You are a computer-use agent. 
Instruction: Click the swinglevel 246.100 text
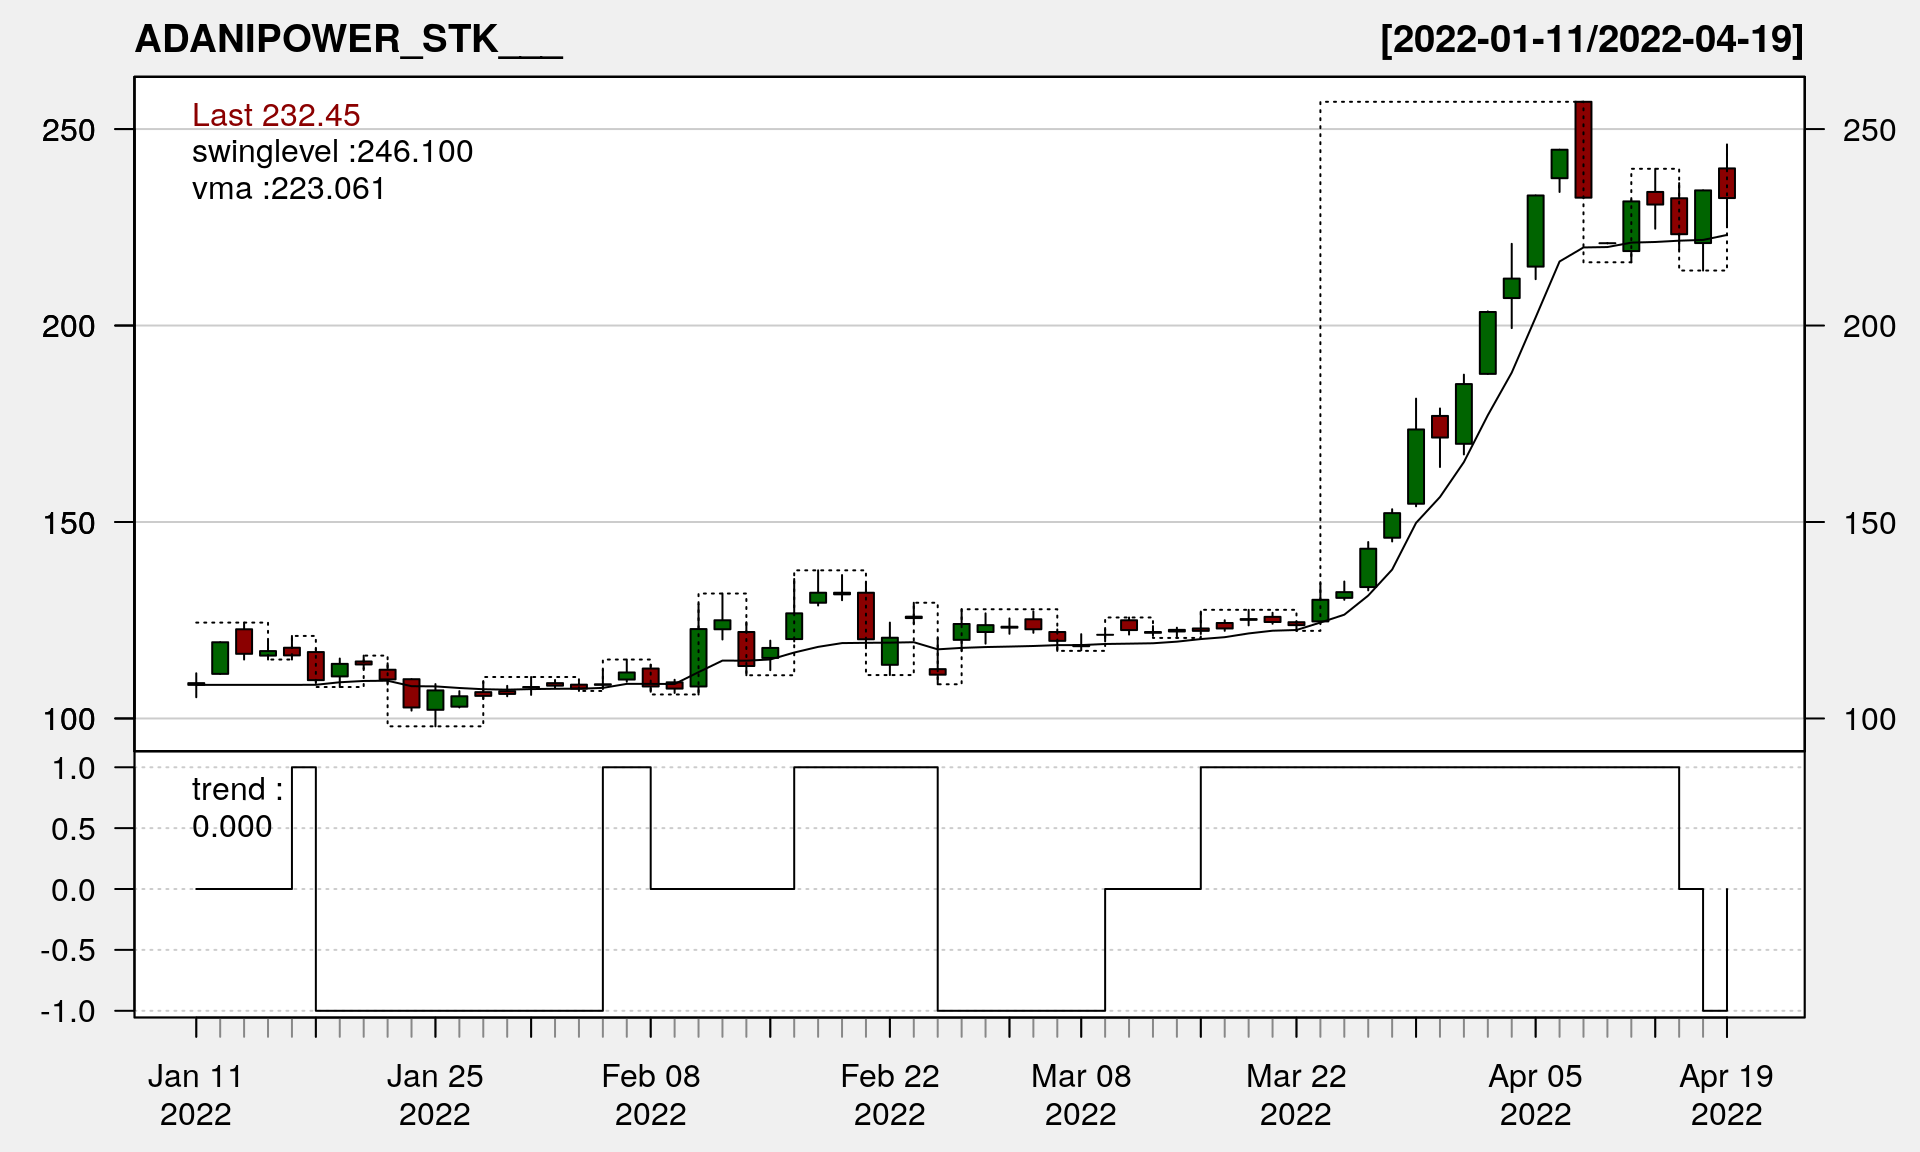[x=332, y=152]
